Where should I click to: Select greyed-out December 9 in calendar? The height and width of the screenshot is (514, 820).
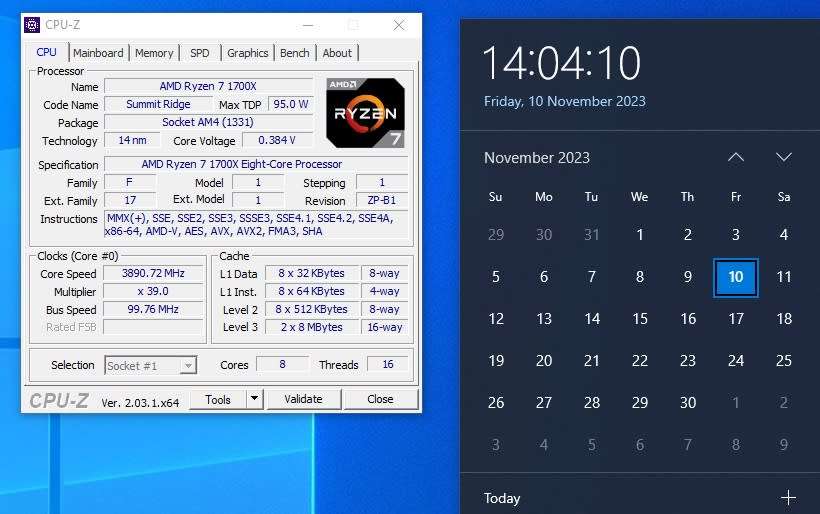tap(783, 444)
